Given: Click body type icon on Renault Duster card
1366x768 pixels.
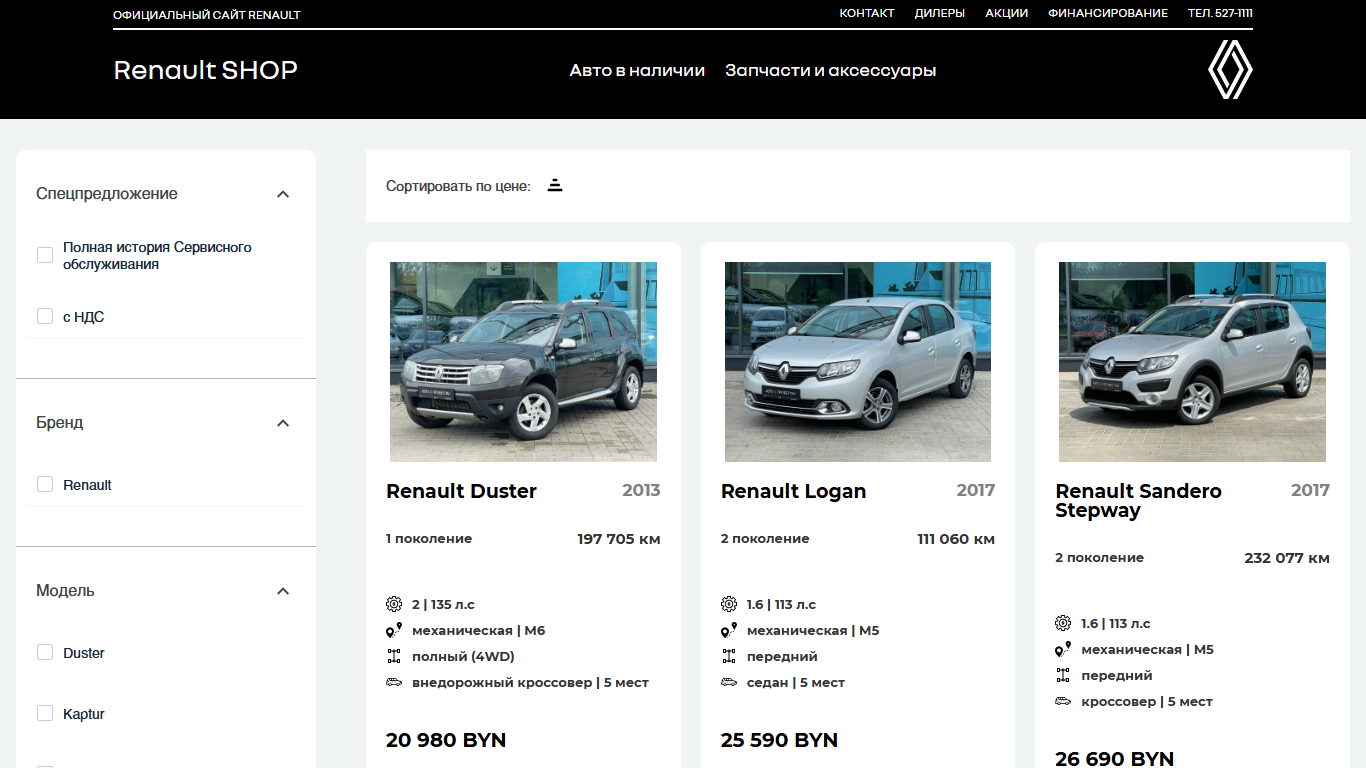Looking at the screenshot, I should [x=394, y=682].
